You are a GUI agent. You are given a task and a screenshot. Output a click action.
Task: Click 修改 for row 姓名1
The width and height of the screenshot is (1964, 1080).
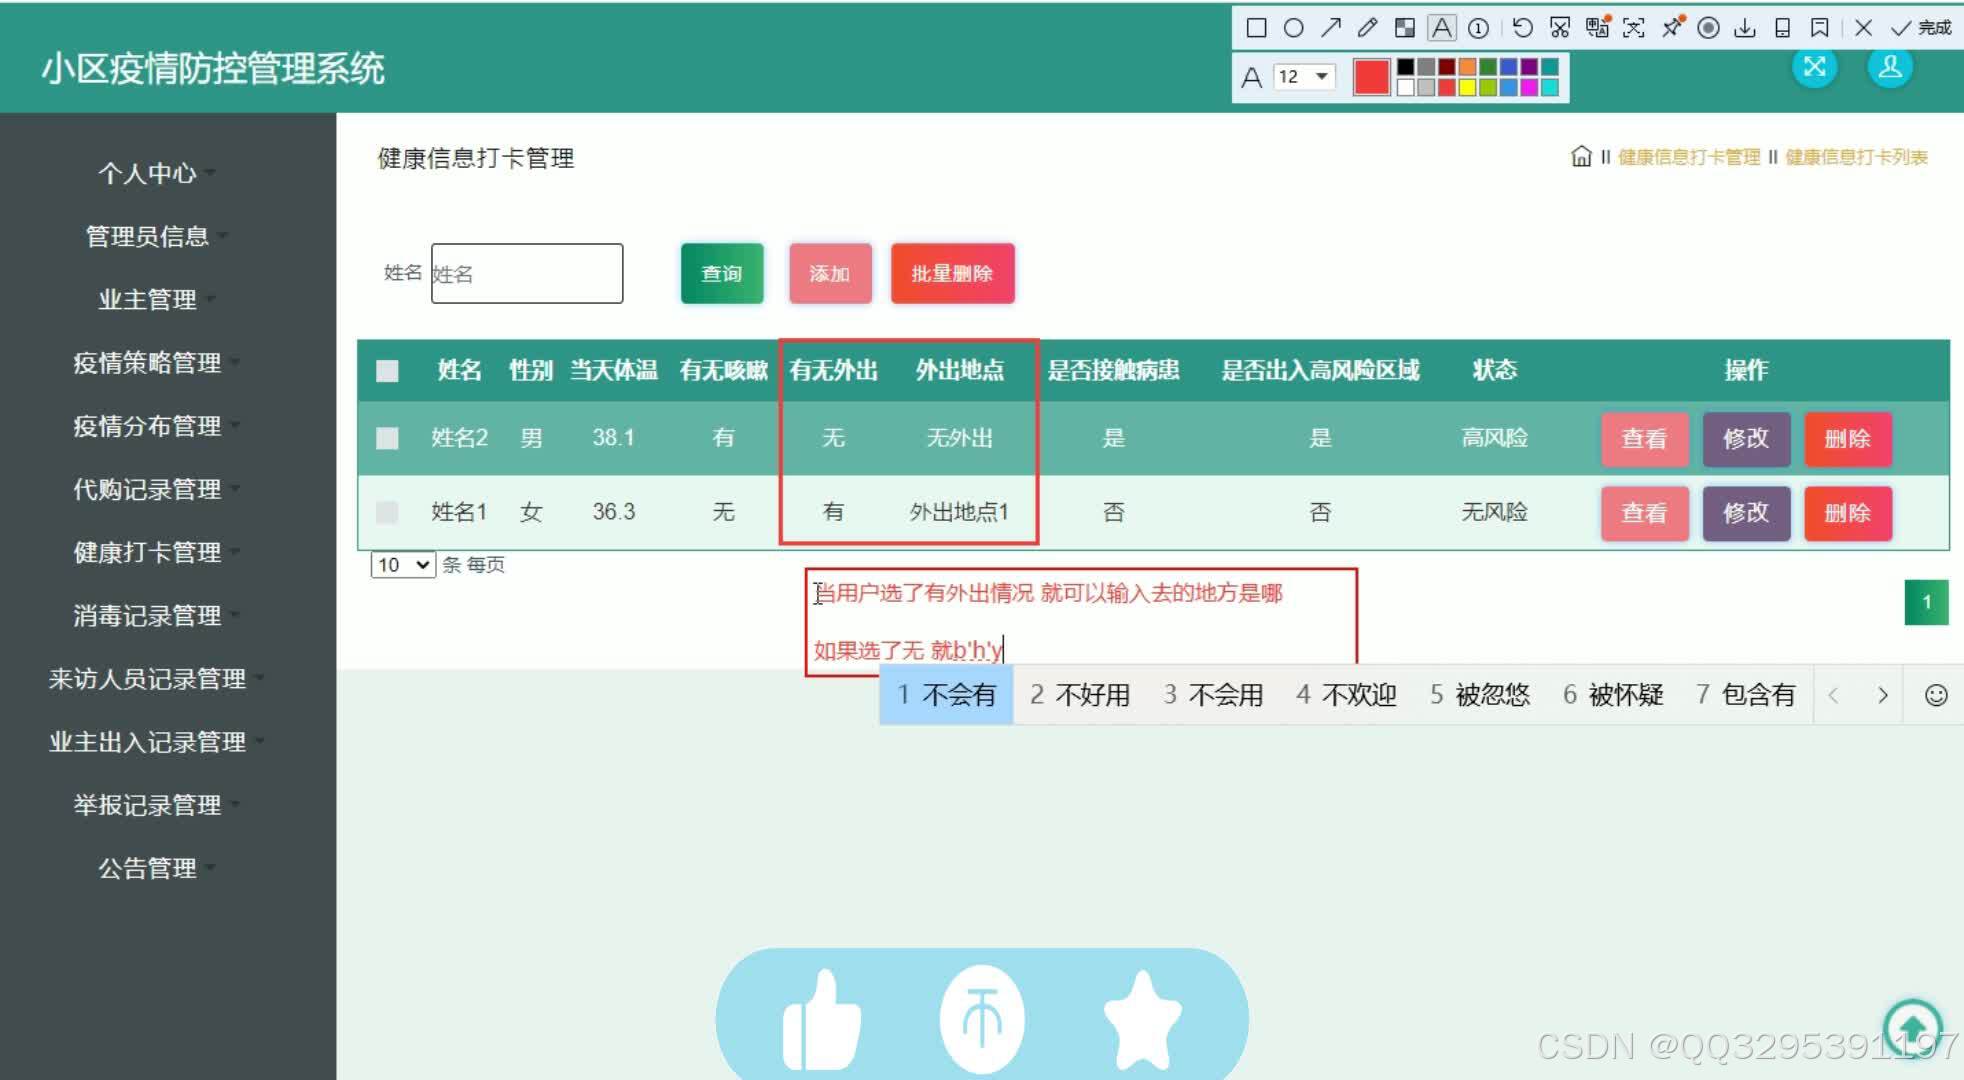[x=1746, y=513]
